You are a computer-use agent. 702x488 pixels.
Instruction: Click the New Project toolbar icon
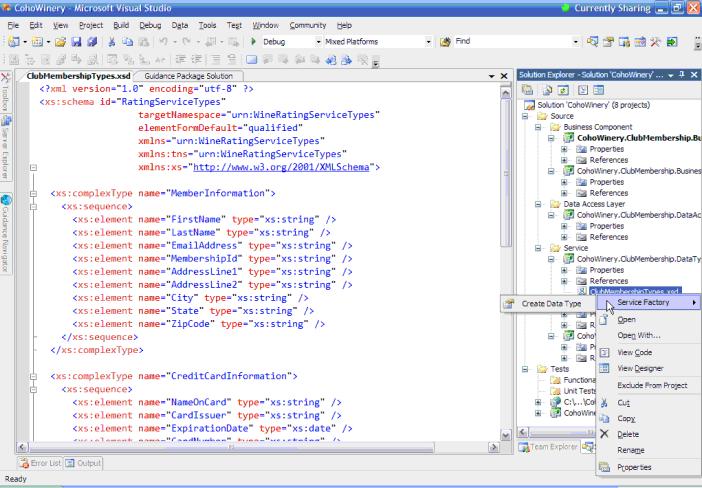[x=13, y=42]
